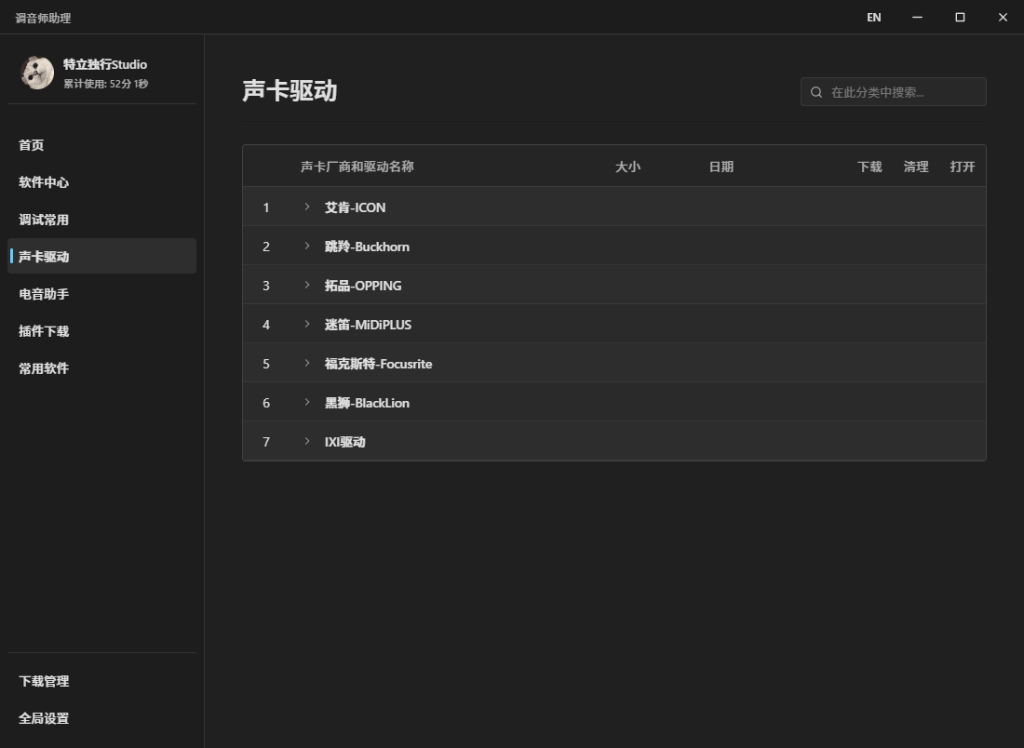
Task: Expand the IXI驱动 row
Action: pyautogui.click(x=308, y=441)
